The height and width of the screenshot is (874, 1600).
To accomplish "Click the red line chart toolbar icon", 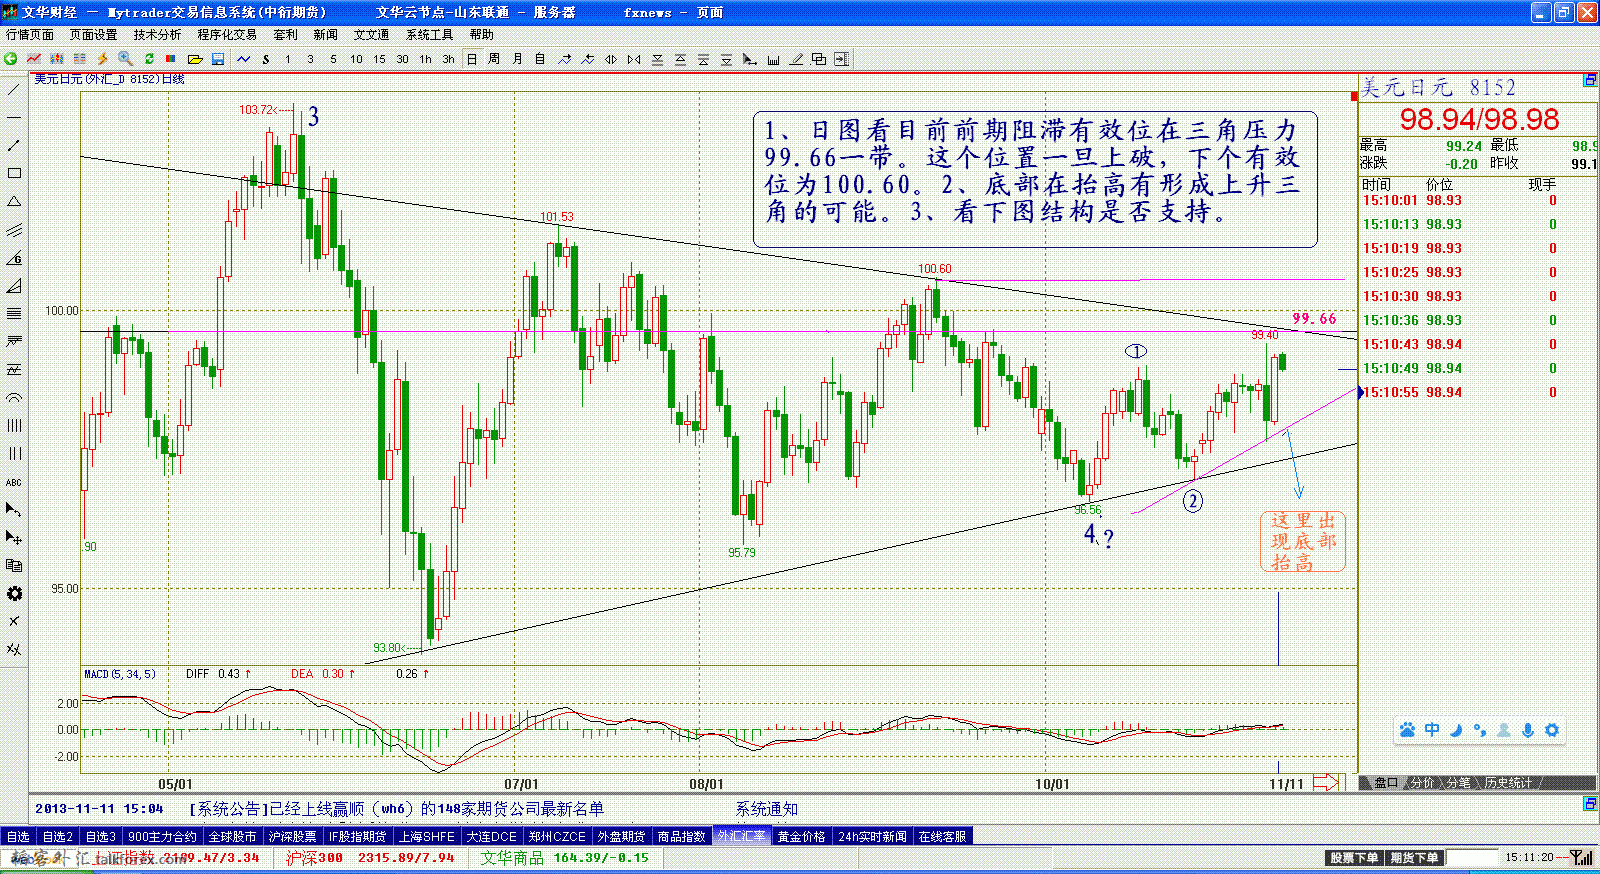I will tap(34, 59).
